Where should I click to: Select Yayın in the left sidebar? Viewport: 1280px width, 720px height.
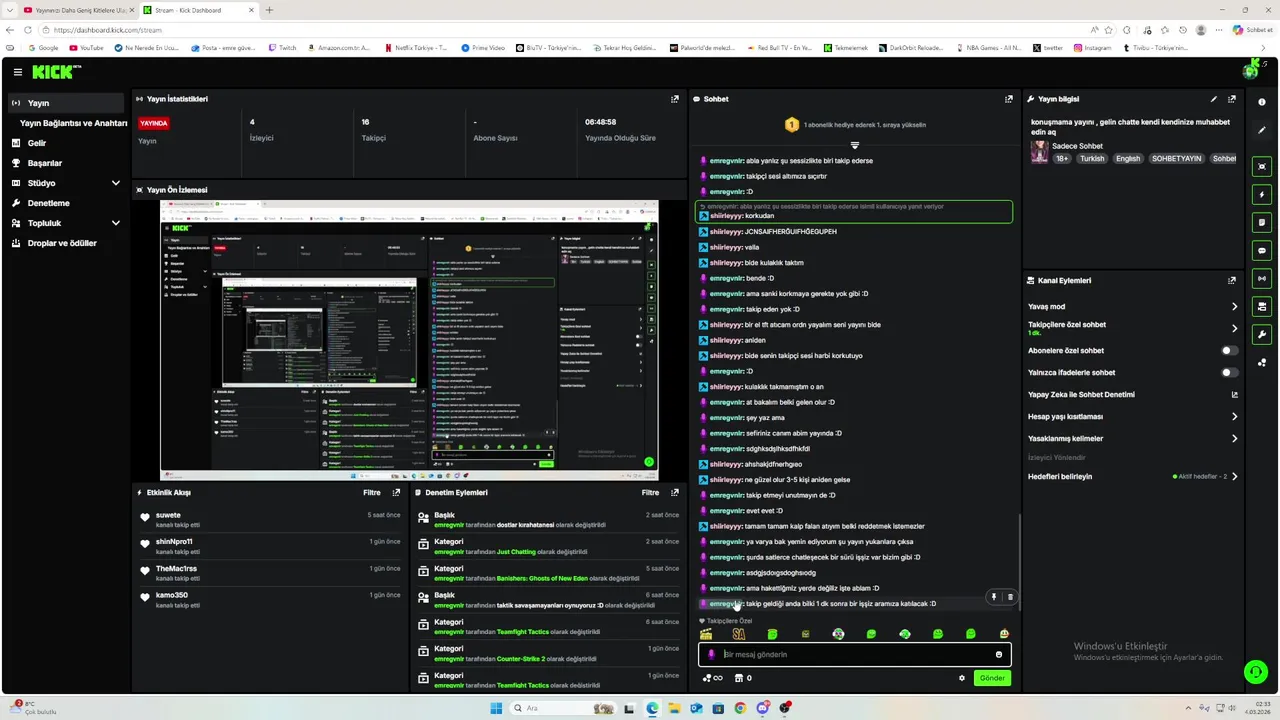pos(68,103)
